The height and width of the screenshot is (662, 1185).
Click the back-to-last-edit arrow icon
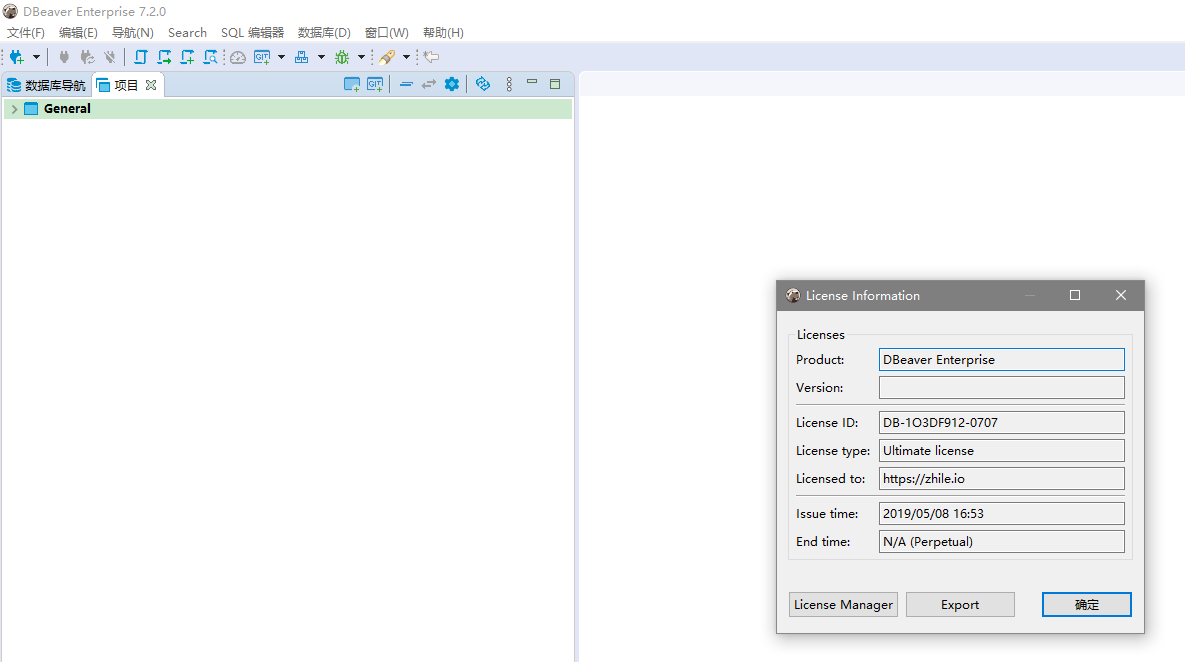[x=432, y=57]
